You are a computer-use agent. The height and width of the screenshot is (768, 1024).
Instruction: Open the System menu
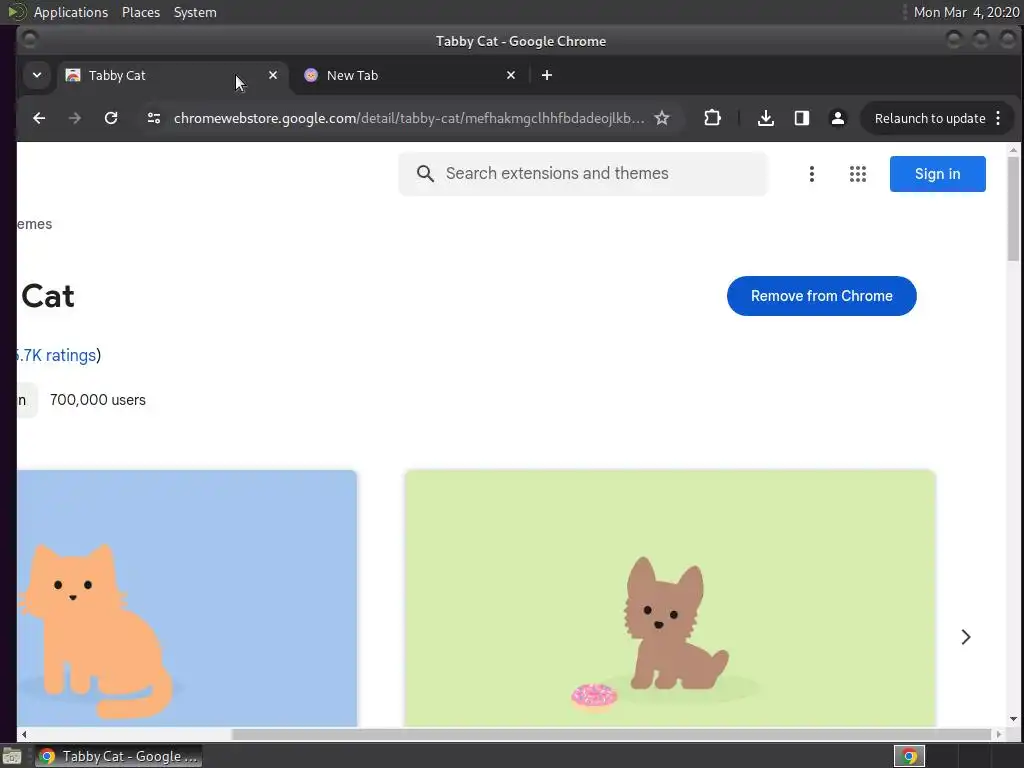tap(195, 12)
